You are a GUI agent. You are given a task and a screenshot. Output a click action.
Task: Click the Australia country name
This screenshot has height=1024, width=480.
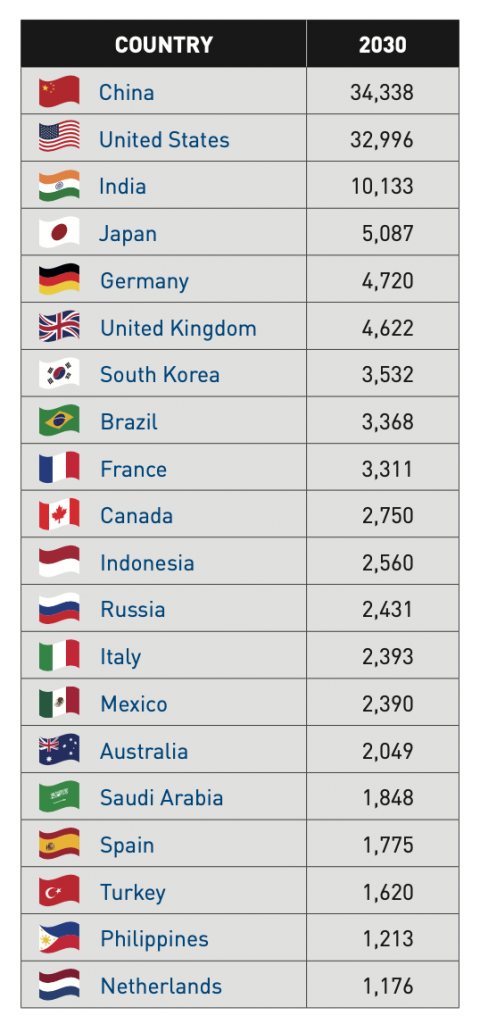pos(144,751)
